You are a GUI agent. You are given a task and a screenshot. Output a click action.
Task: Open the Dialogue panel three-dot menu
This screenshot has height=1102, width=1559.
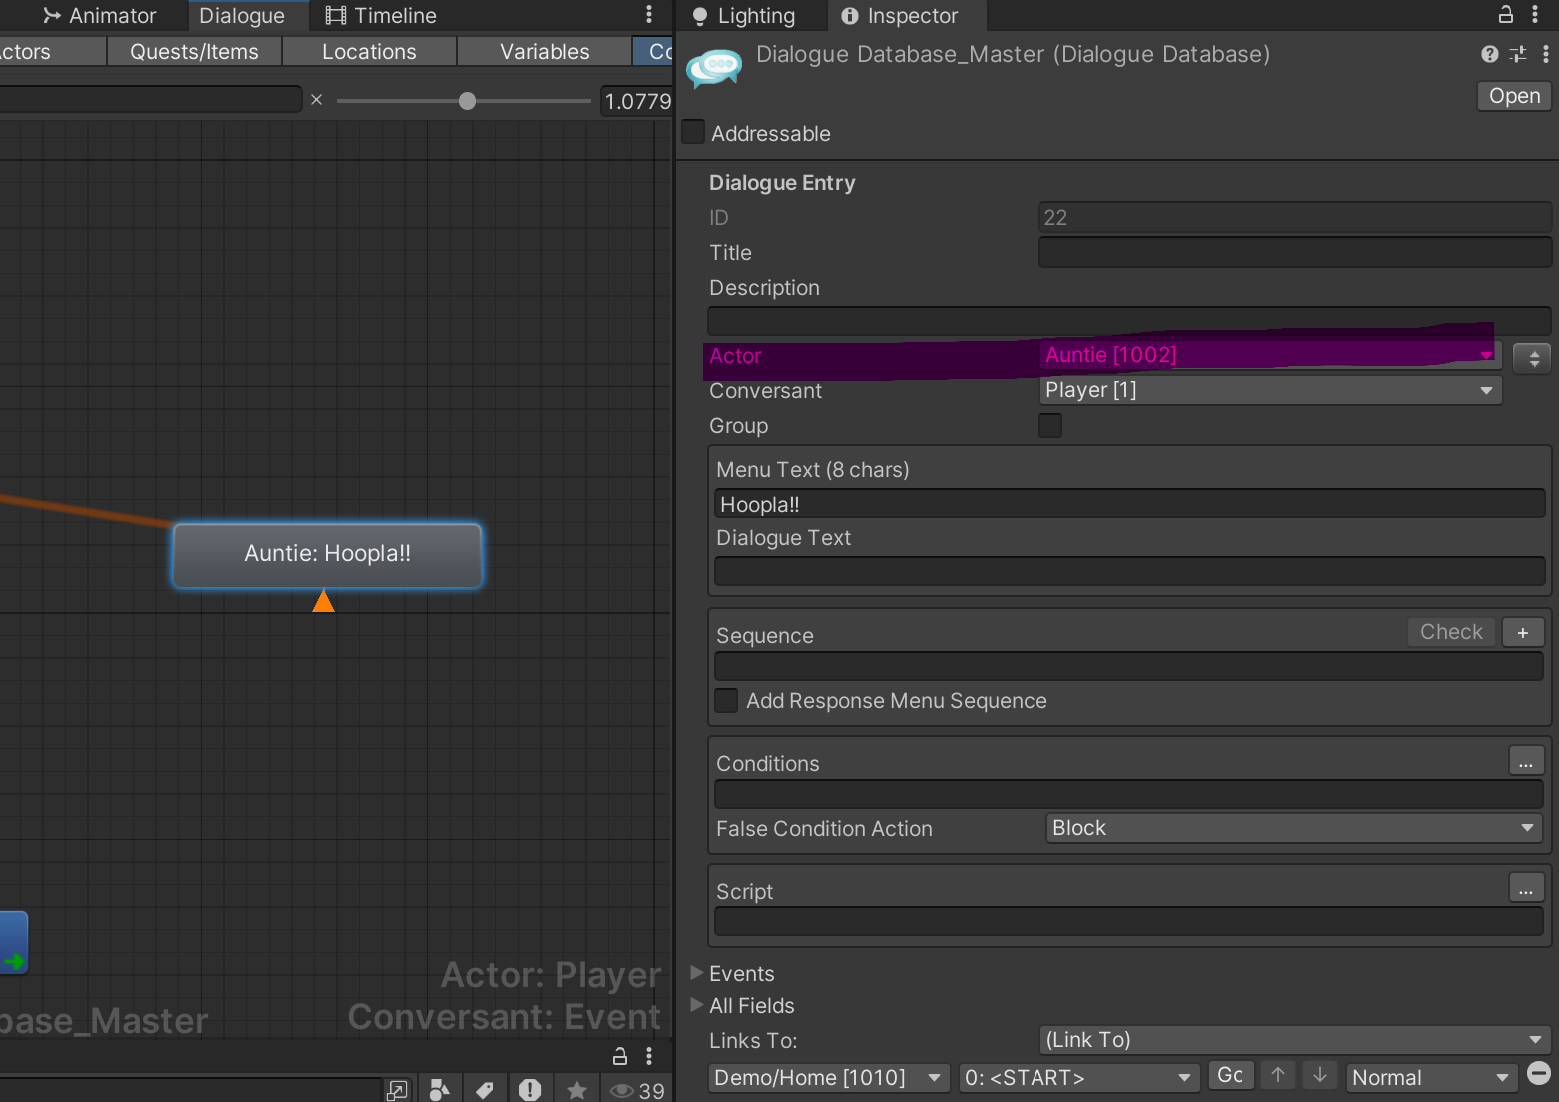pyautogui.click(x=649, y=14)
